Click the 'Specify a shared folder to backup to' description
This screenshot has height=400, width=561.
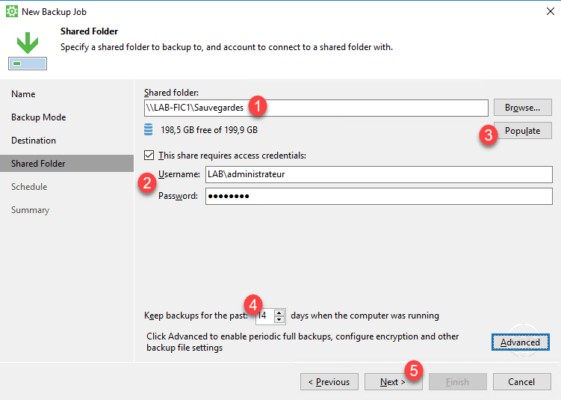(226, 47)
